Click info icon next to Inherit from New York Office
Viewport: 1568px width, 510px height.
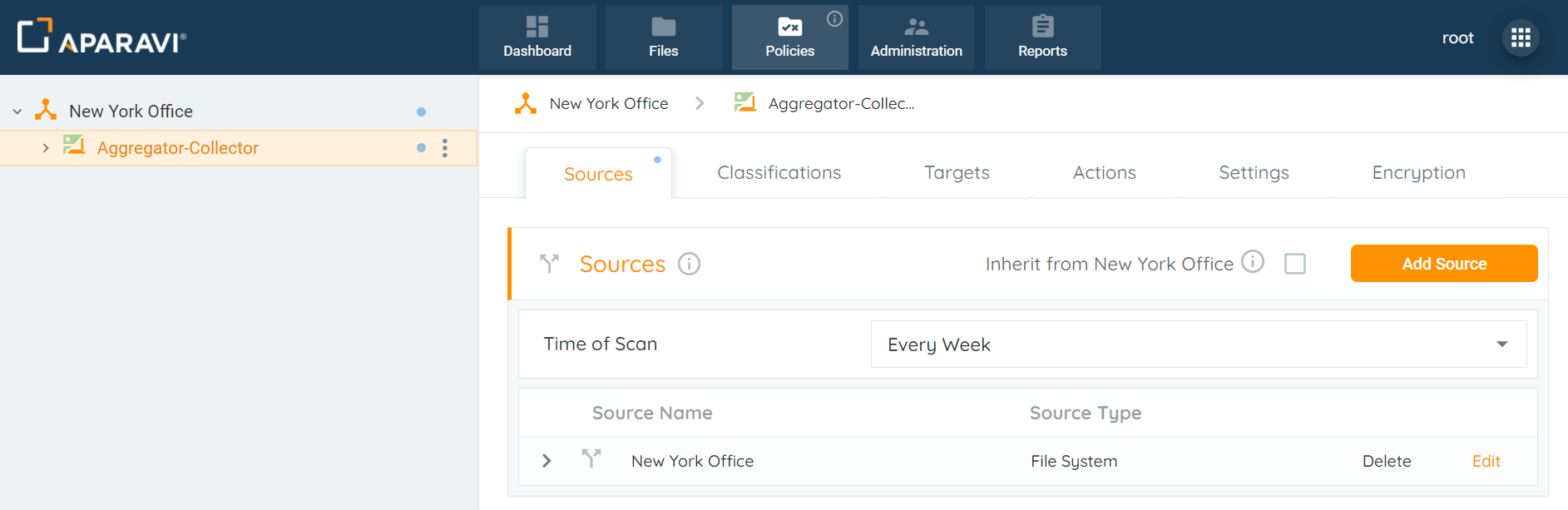(1252, 262)
